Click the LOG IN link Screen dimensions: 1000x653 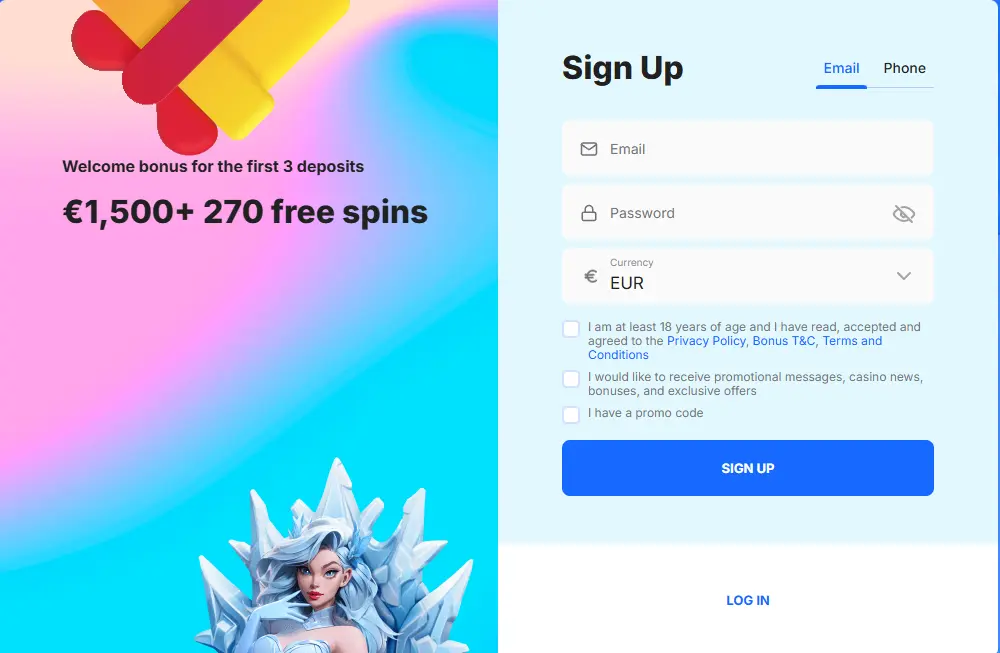tap(747, 601)
